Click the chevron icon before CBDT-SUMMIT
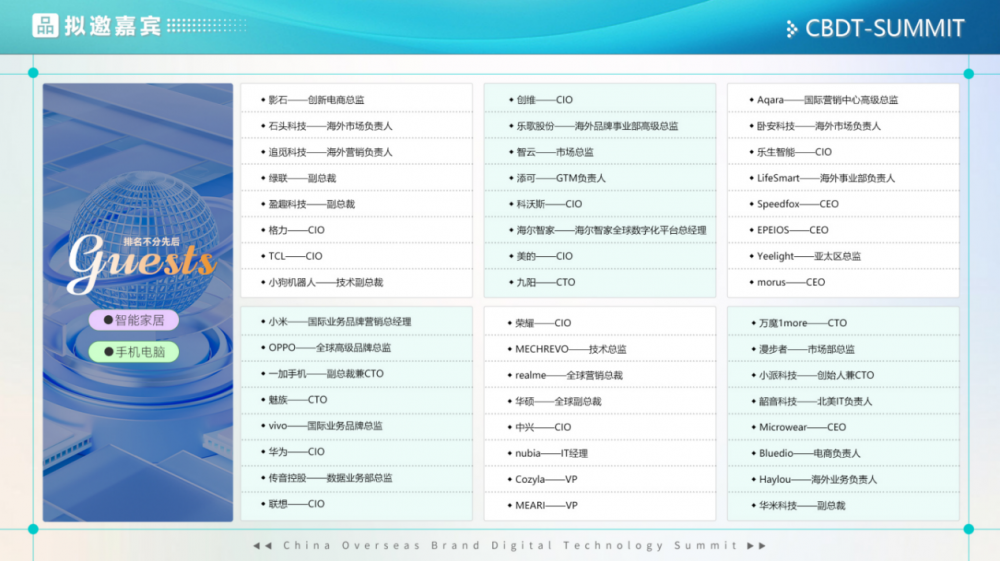Screen dimensions: 1000x561 coord(792,29)
